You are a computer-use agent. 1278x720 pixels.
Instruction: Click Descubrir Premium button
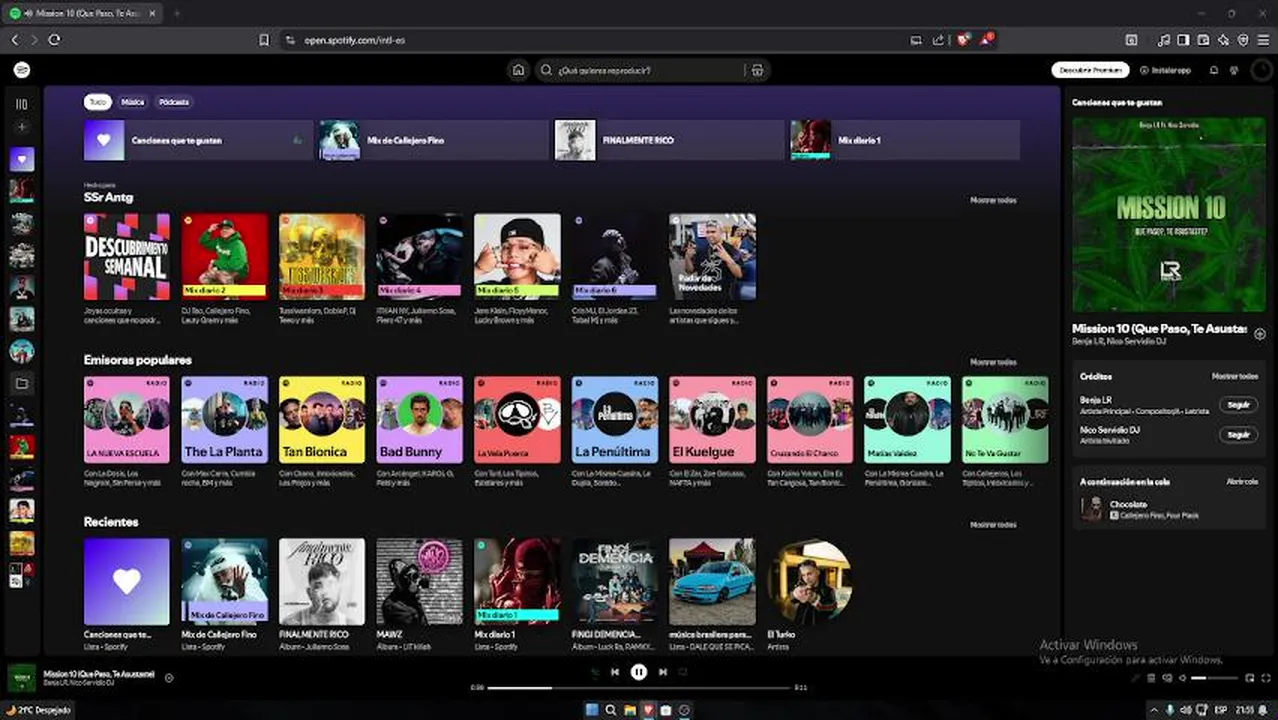pos(1090,70)
